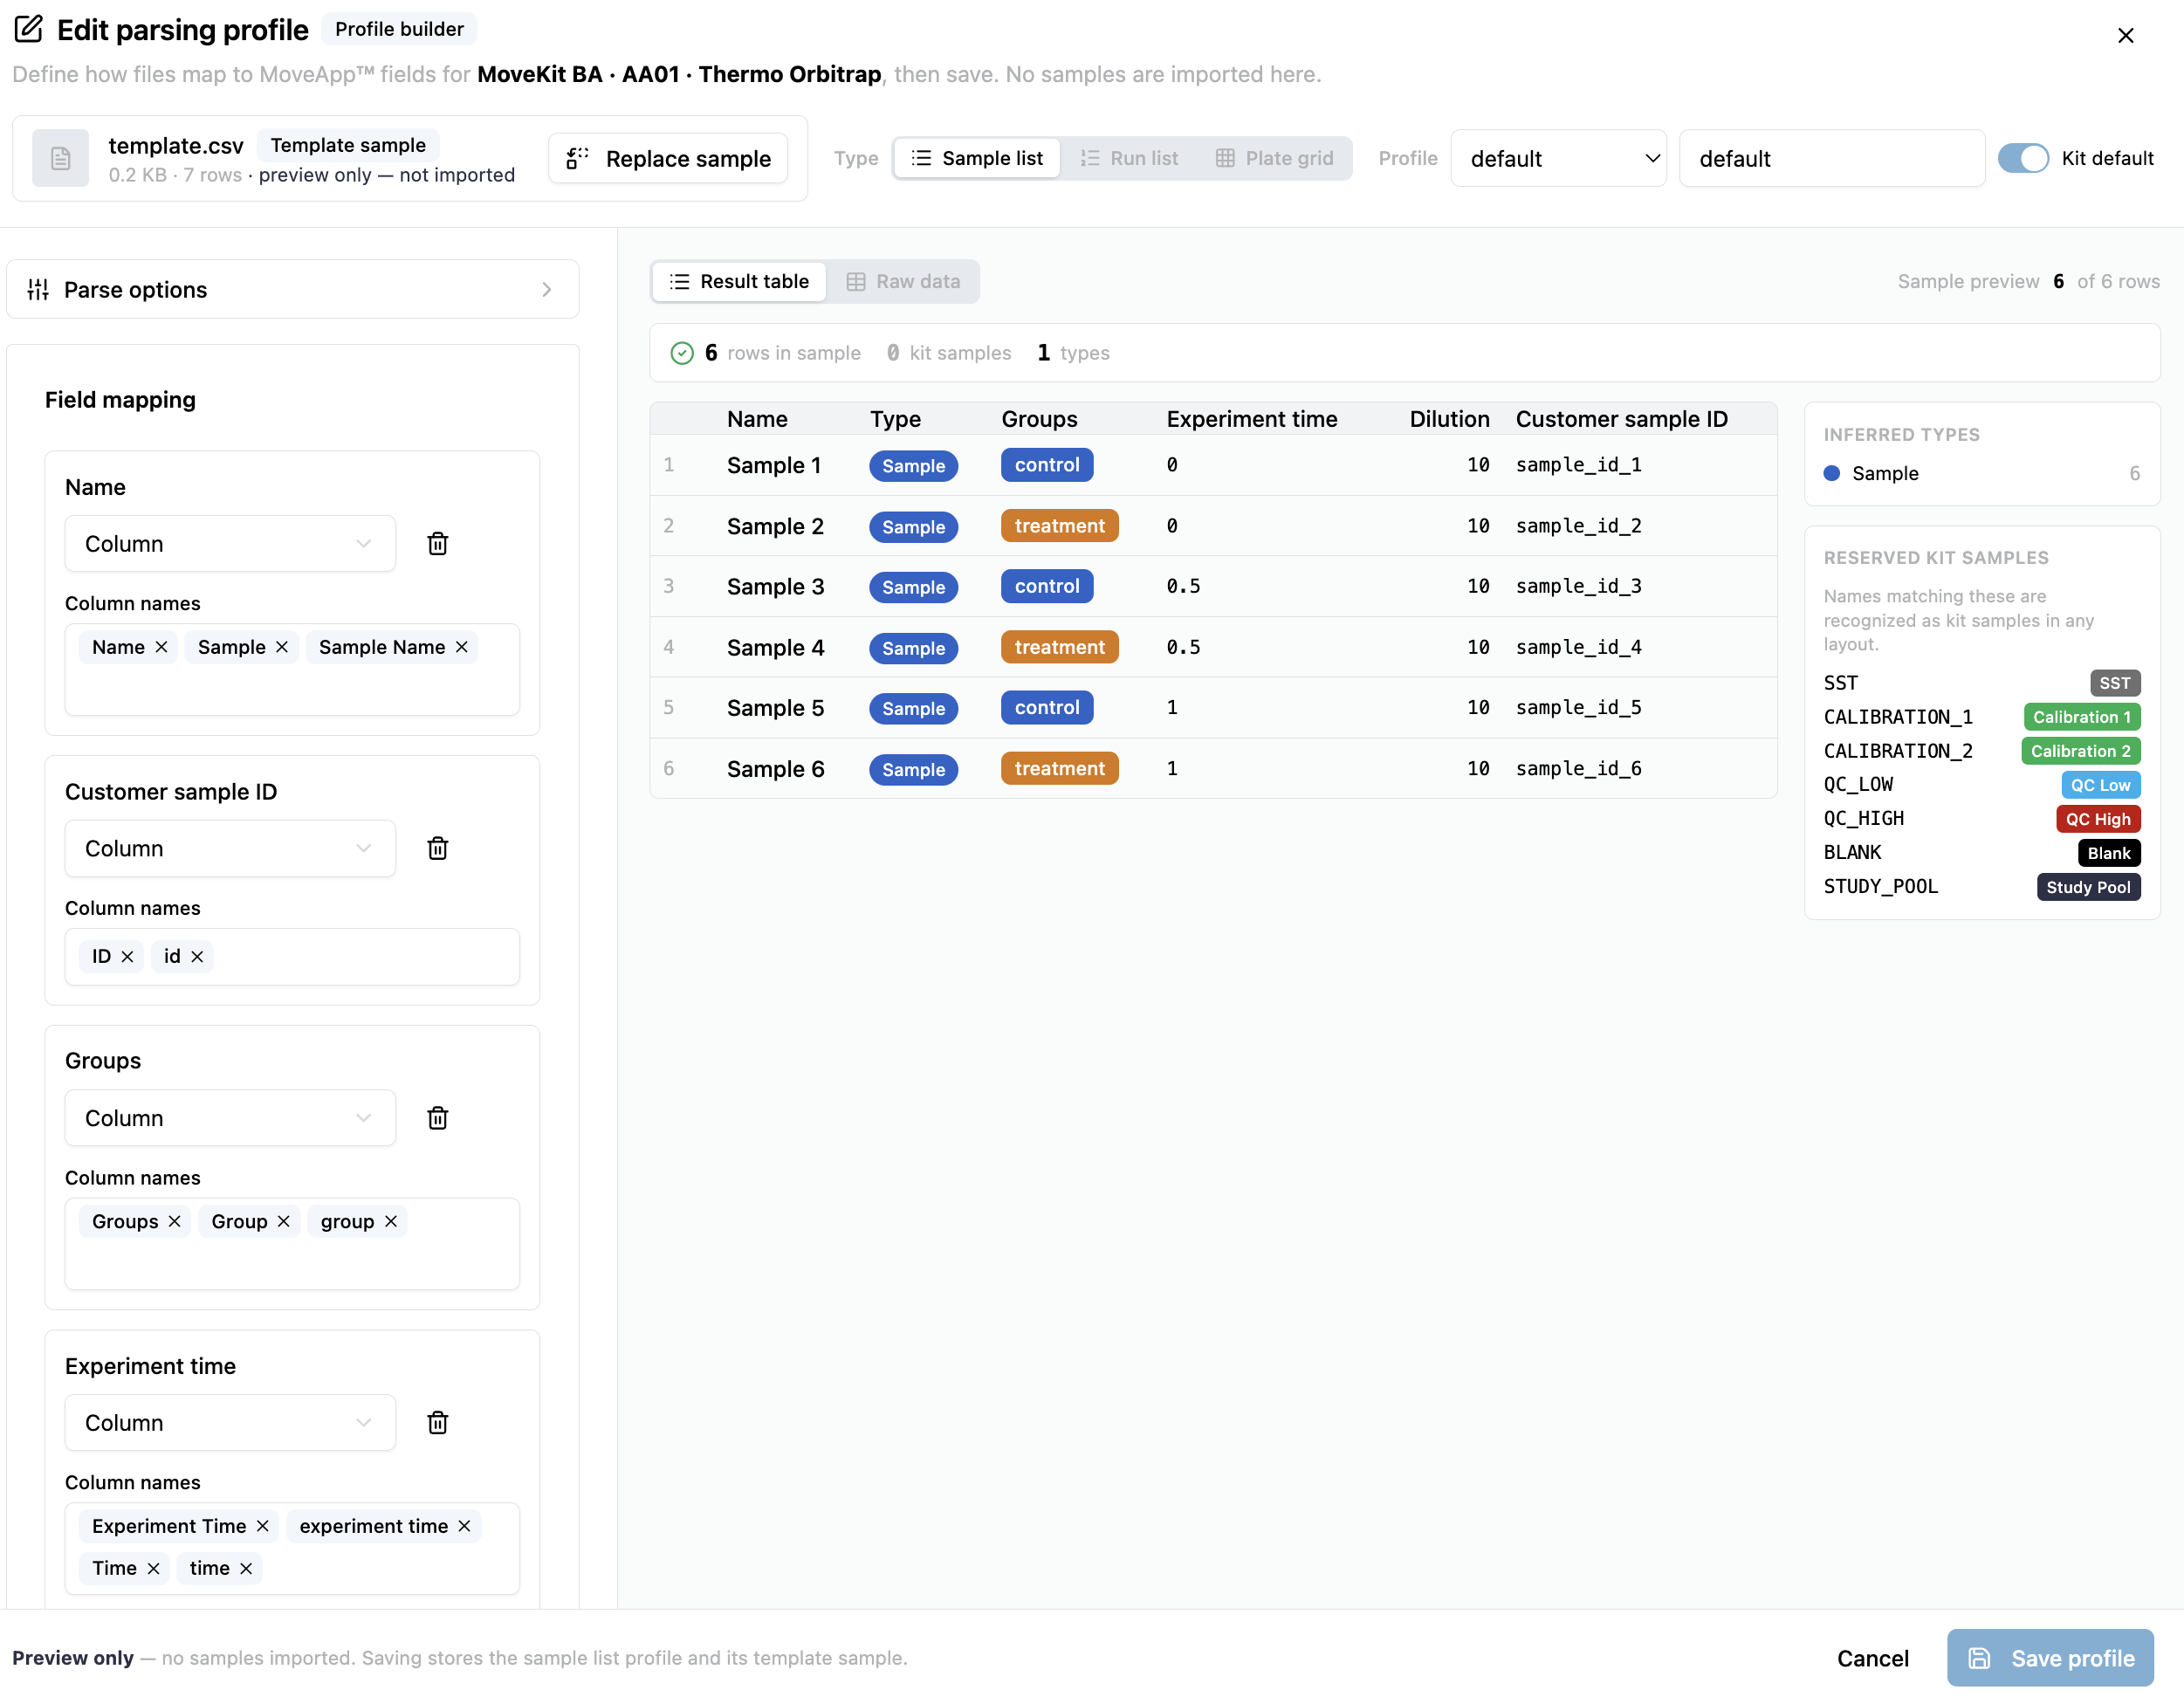2184x1697 pixels.
Task: Click the Parse options sliders icon
Action: coord(38,290)
